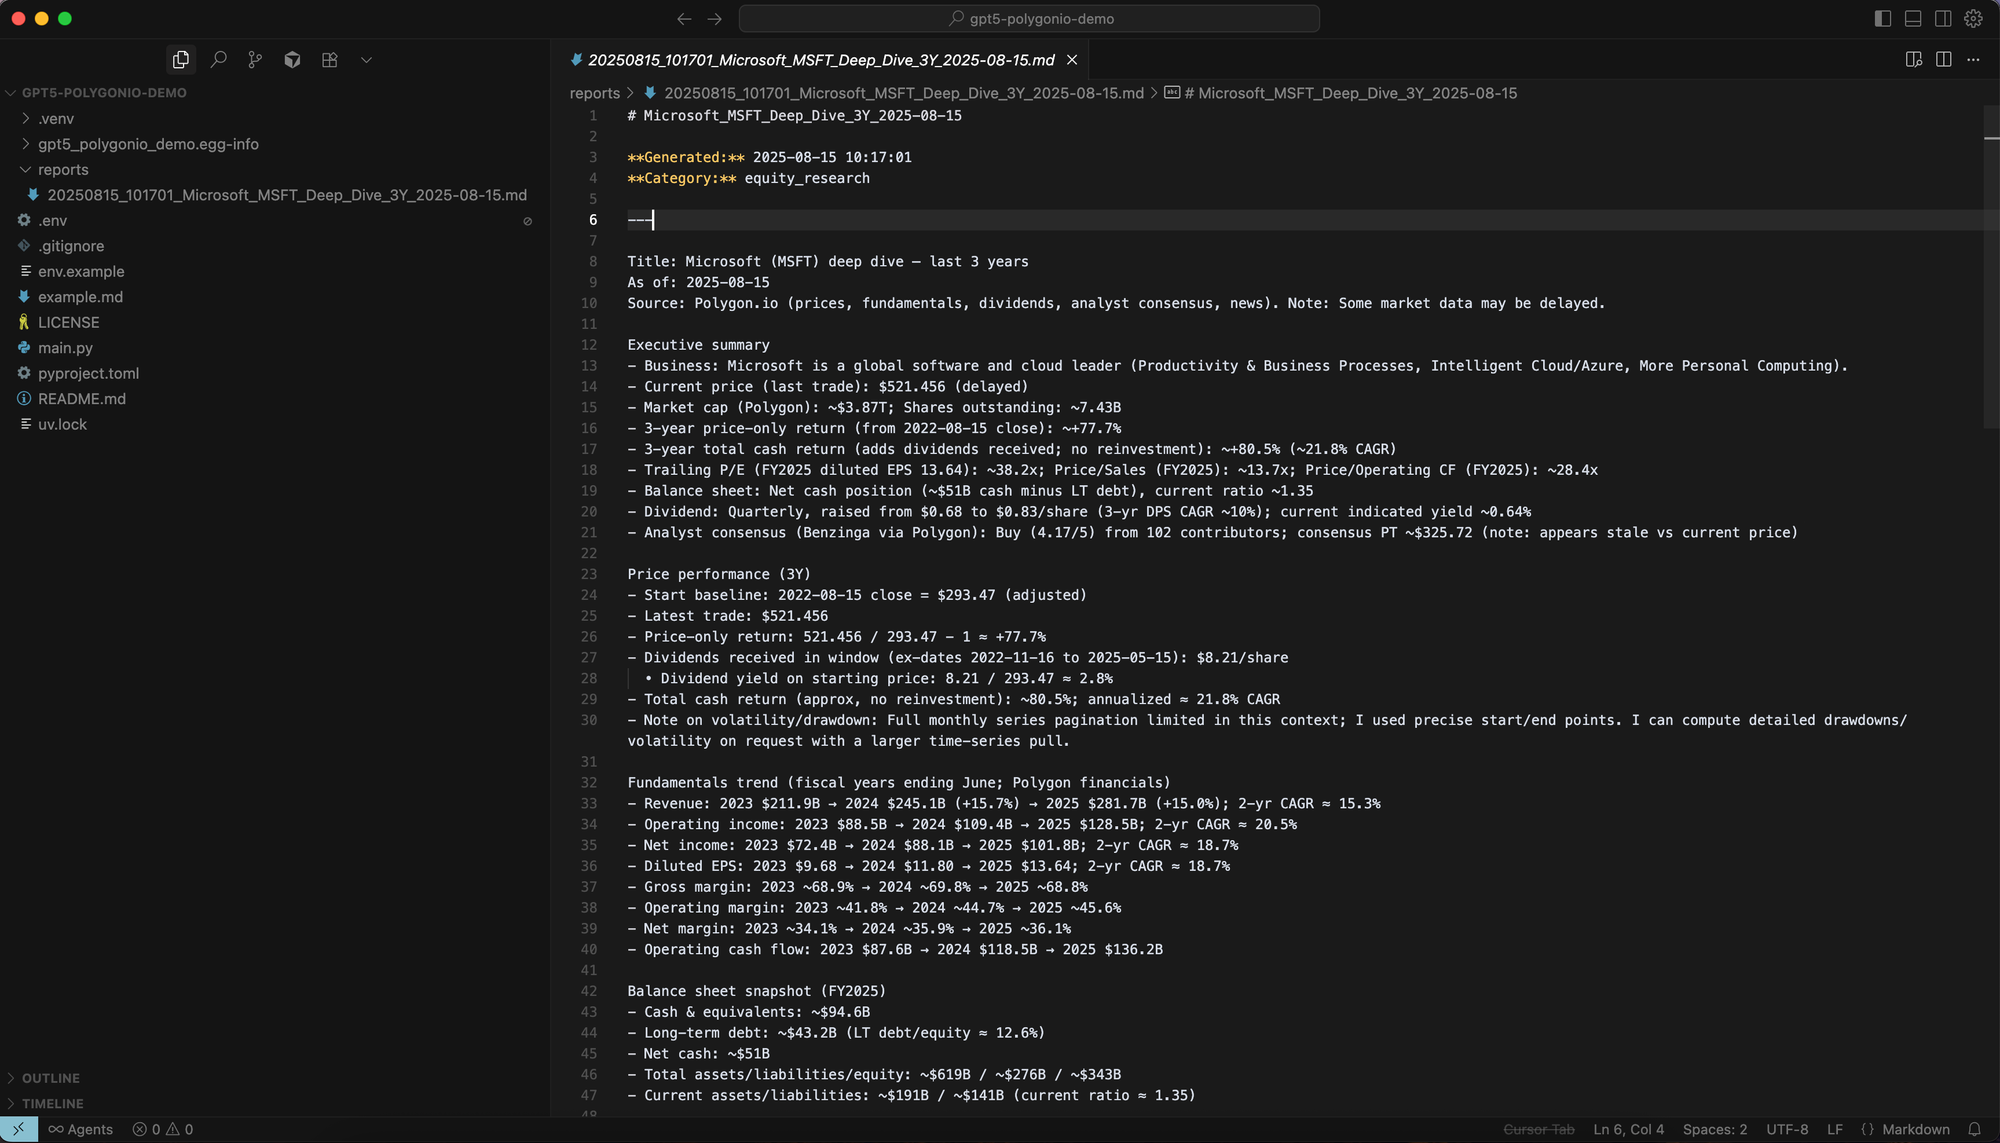Viewport: 2000px width, 1143px height.
Task: Split the editor right
Action: pyautogui.click(x=1943, y=60)
